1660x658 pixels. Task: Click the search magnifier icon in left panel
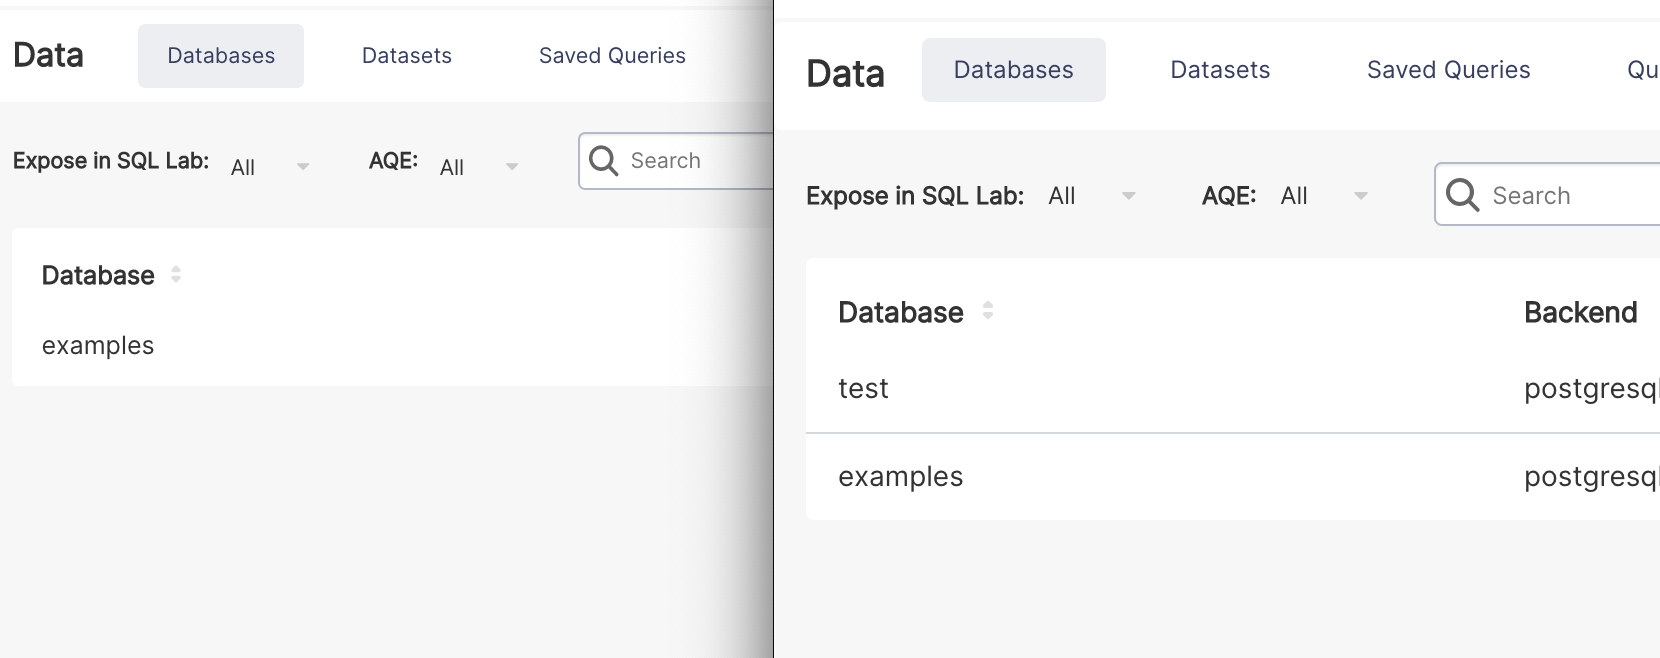603,160
